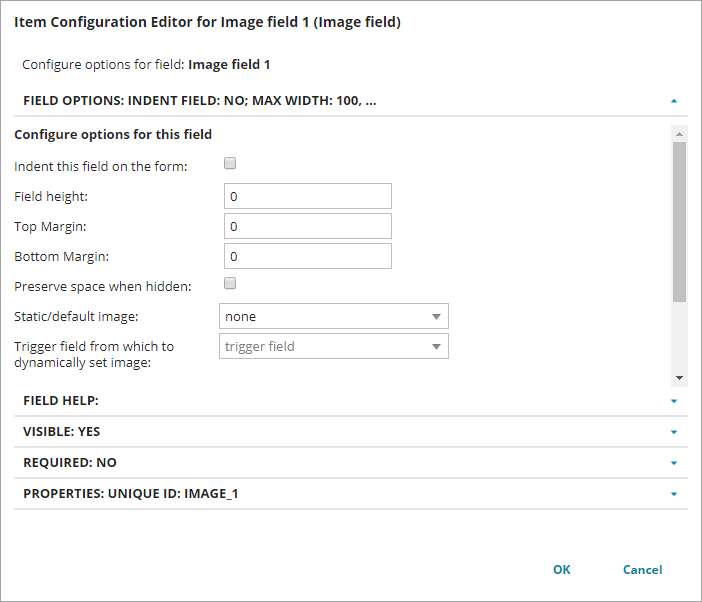The width and height of the screenshot is (702, 602).
Task: Click the scroll up arrow
Action: pos(680,134)
